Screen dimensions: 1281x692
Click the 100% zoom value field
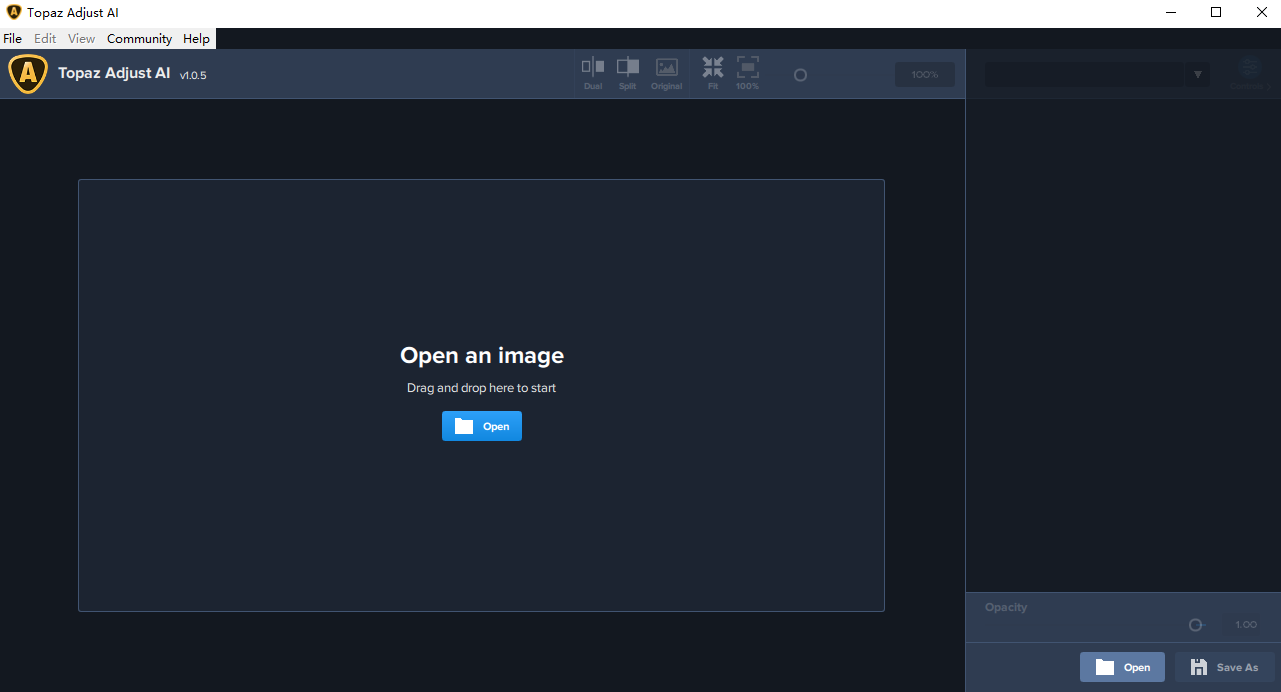pyautogui.click(x=925, y=75)
